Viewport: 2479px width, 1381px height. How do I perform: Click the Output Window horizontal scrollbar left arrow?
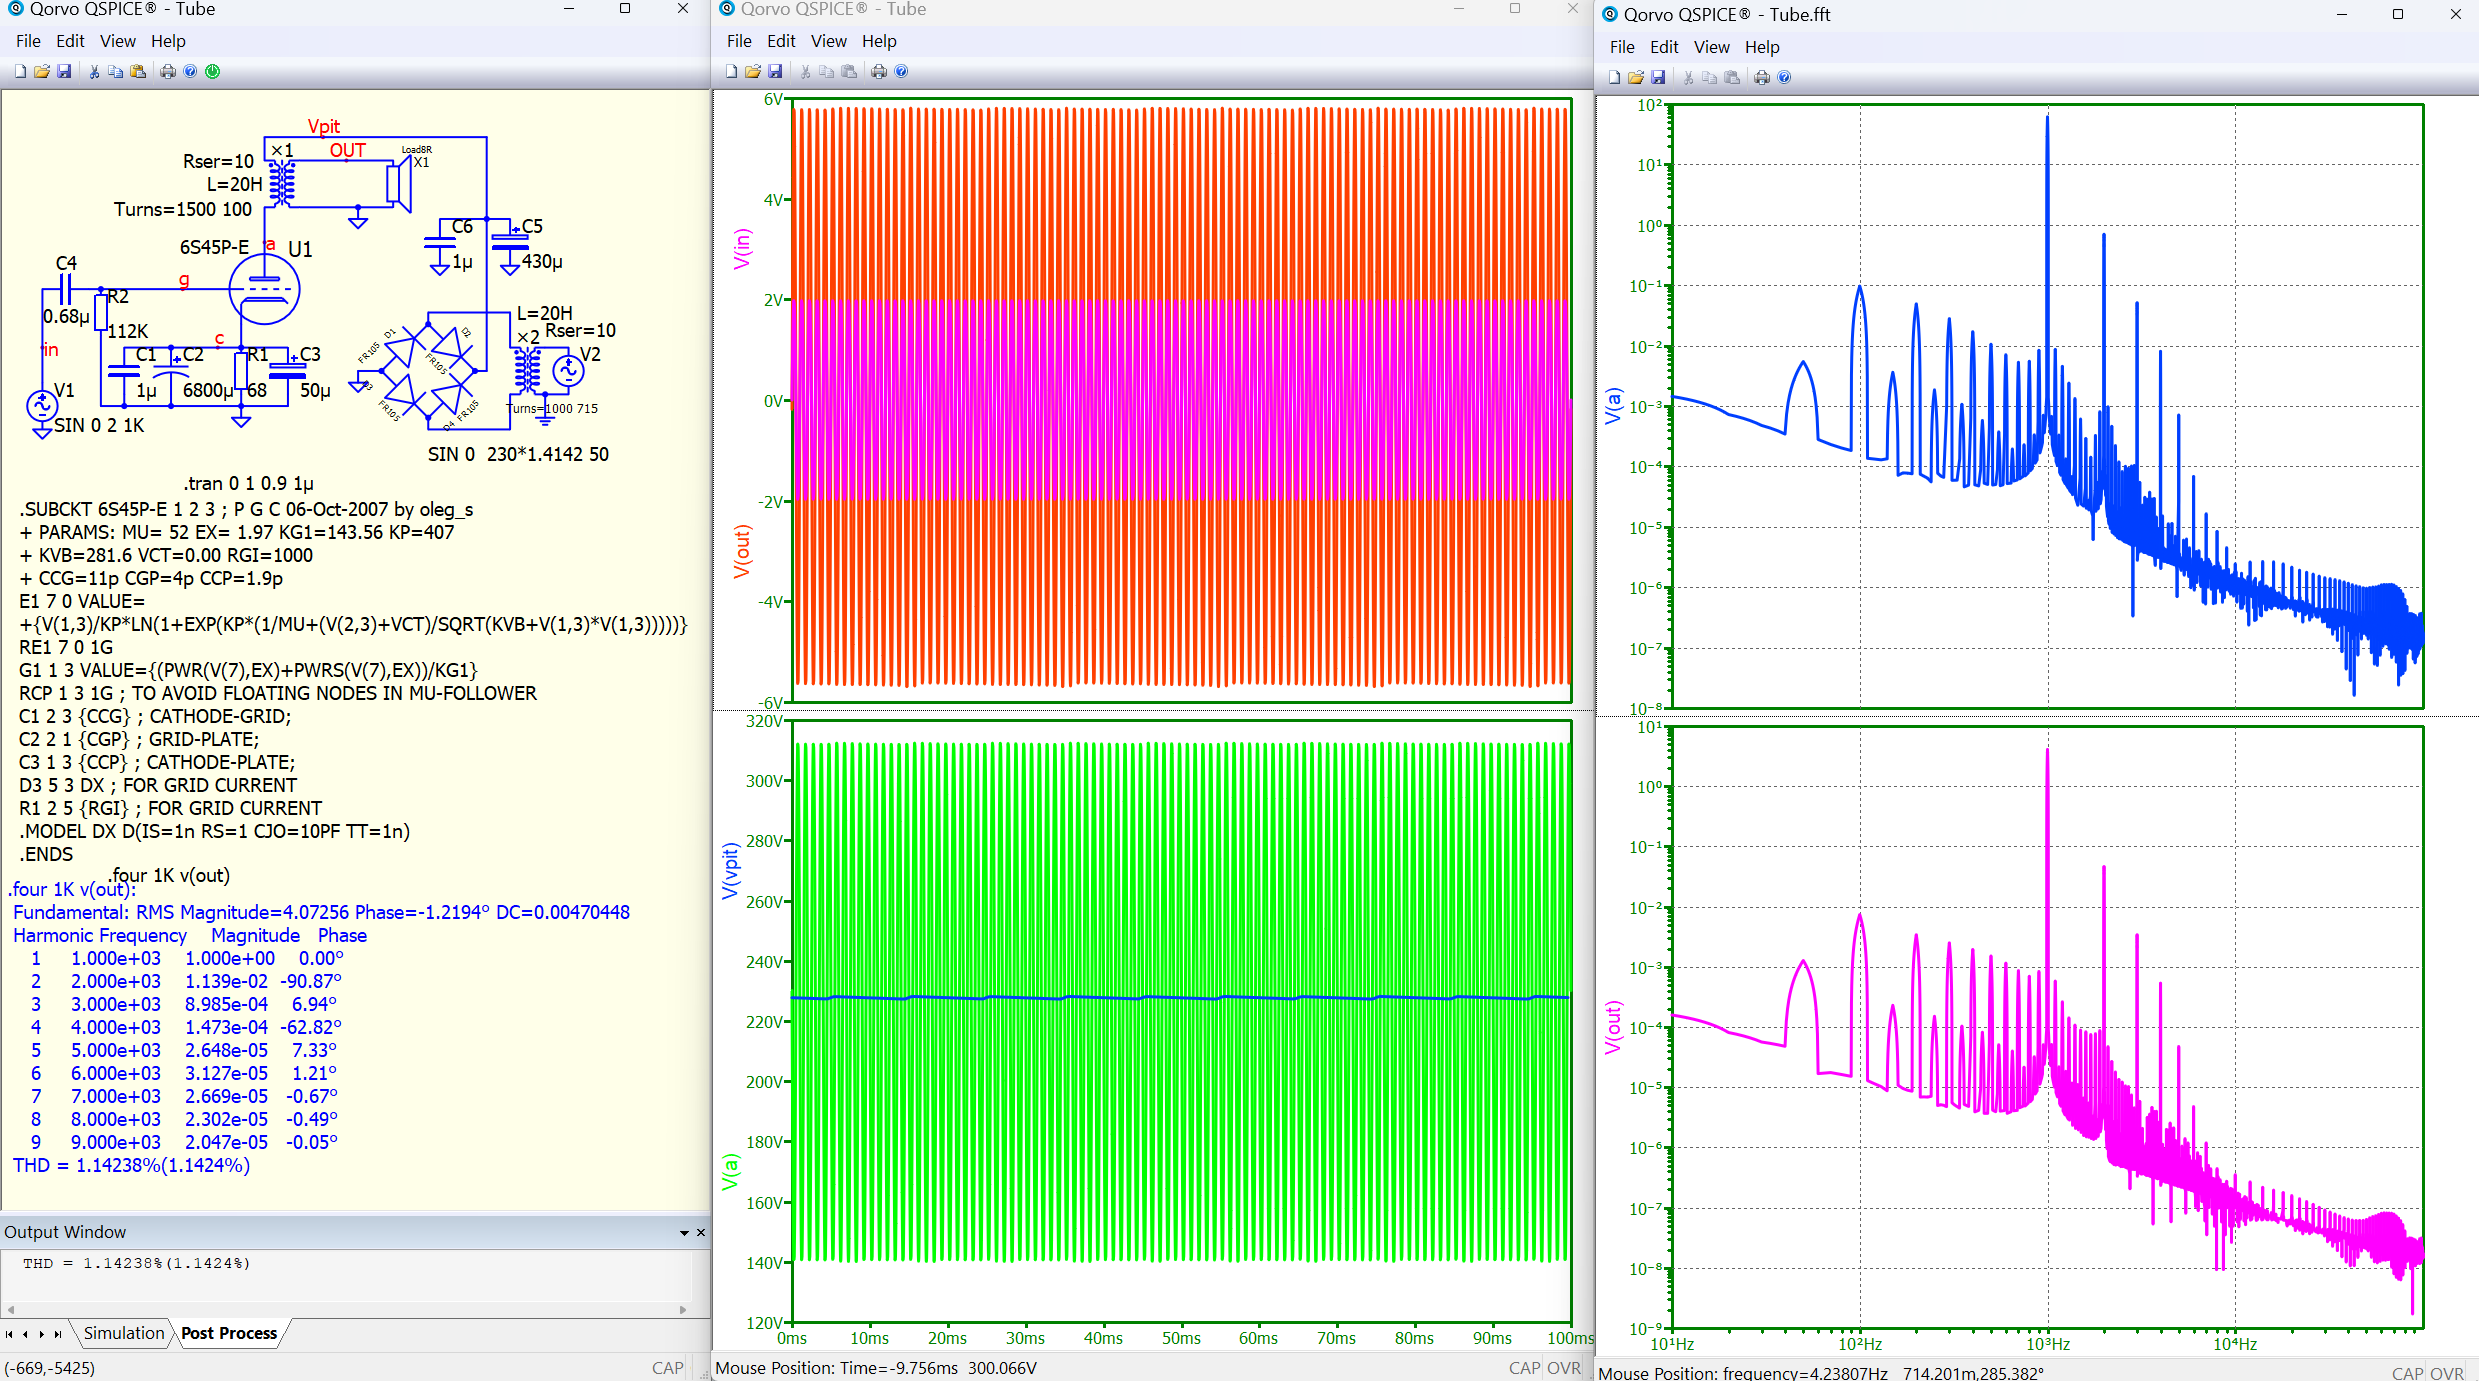[10, 1309]
